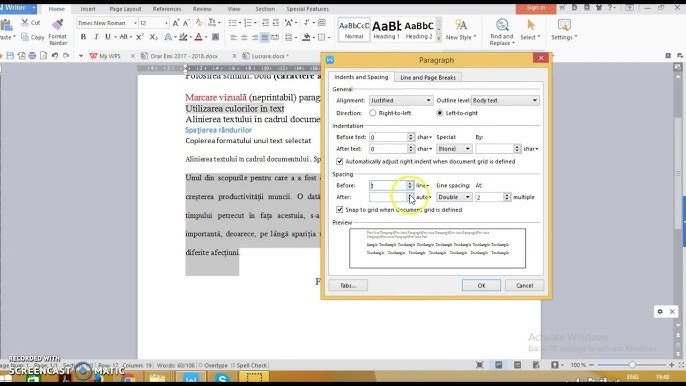
Task: Switch to Line and Page Breaks tab
Action: pyautogui.click(x=428, y=77)
